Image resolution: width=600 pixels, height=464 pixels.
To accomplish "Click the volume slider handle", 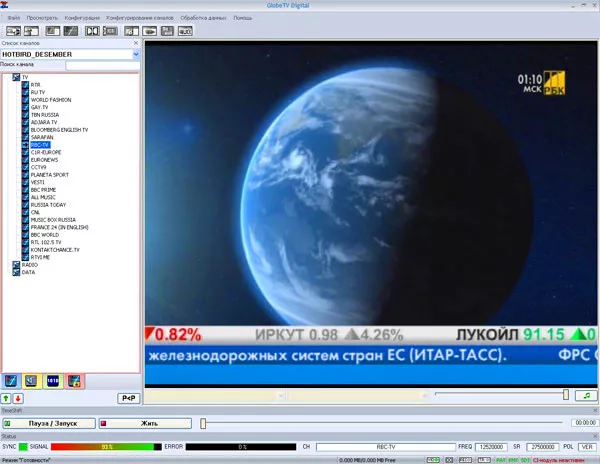I will (x=566, y=395).
